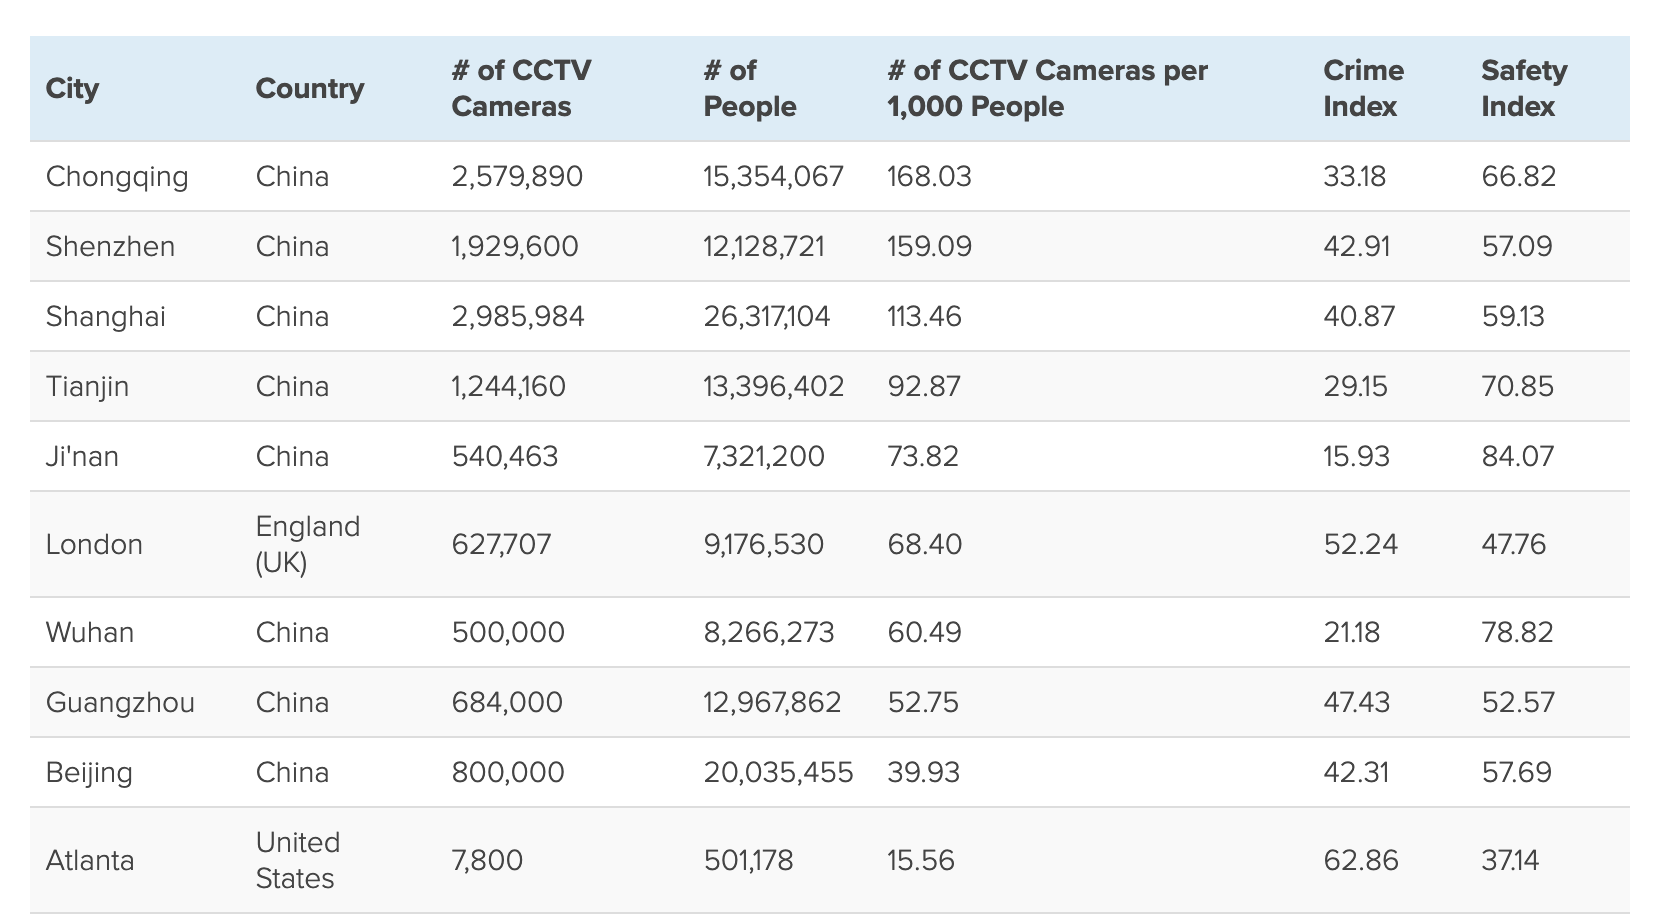Click the London city cell

point(94,545)
